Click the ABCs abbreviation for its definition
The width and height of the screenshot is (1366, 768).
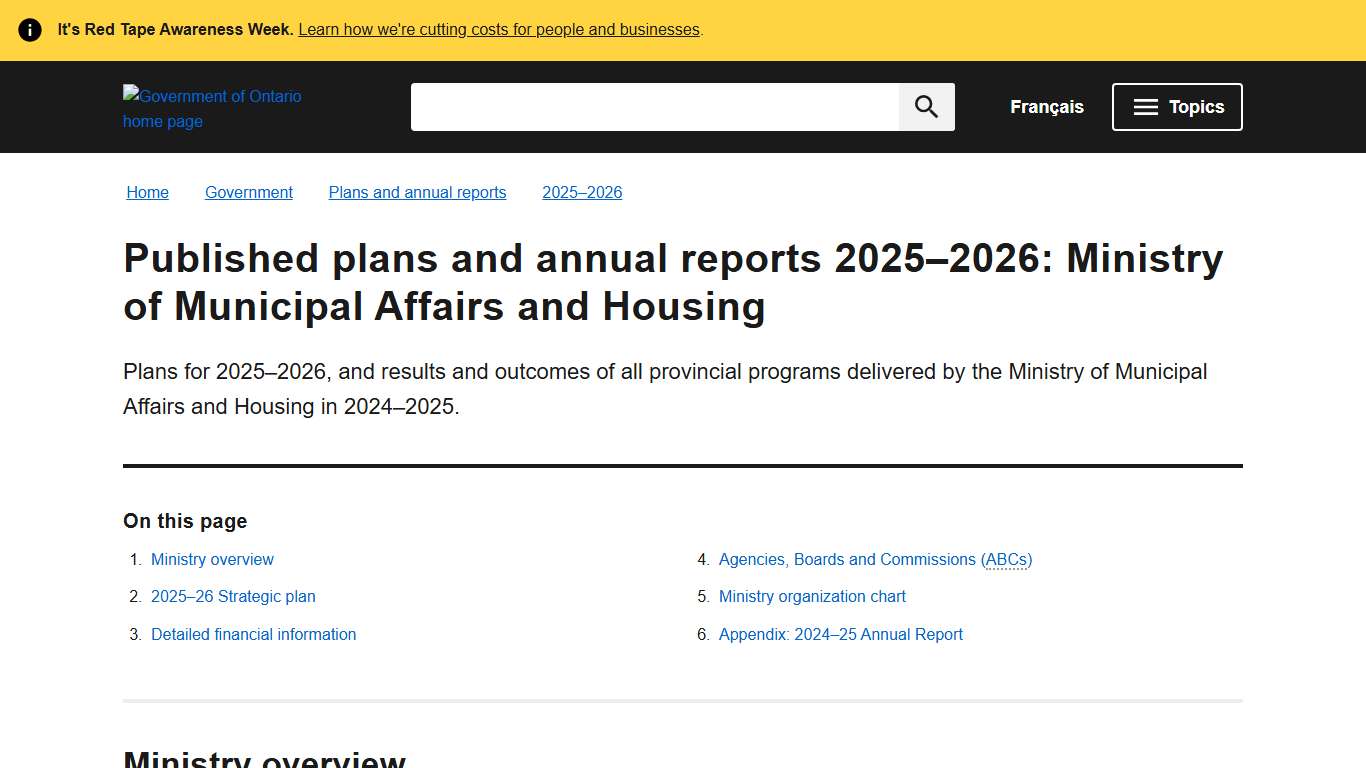(1007, 559)
